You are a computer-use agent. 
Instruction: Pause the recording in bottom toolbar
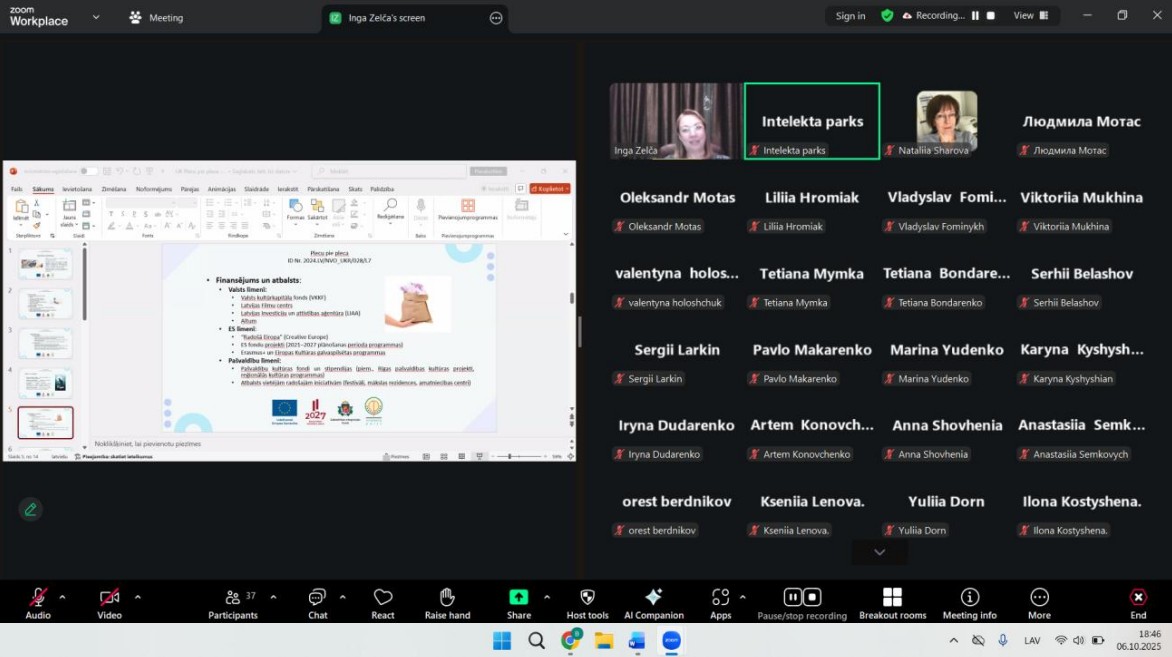tap(792, 597)
